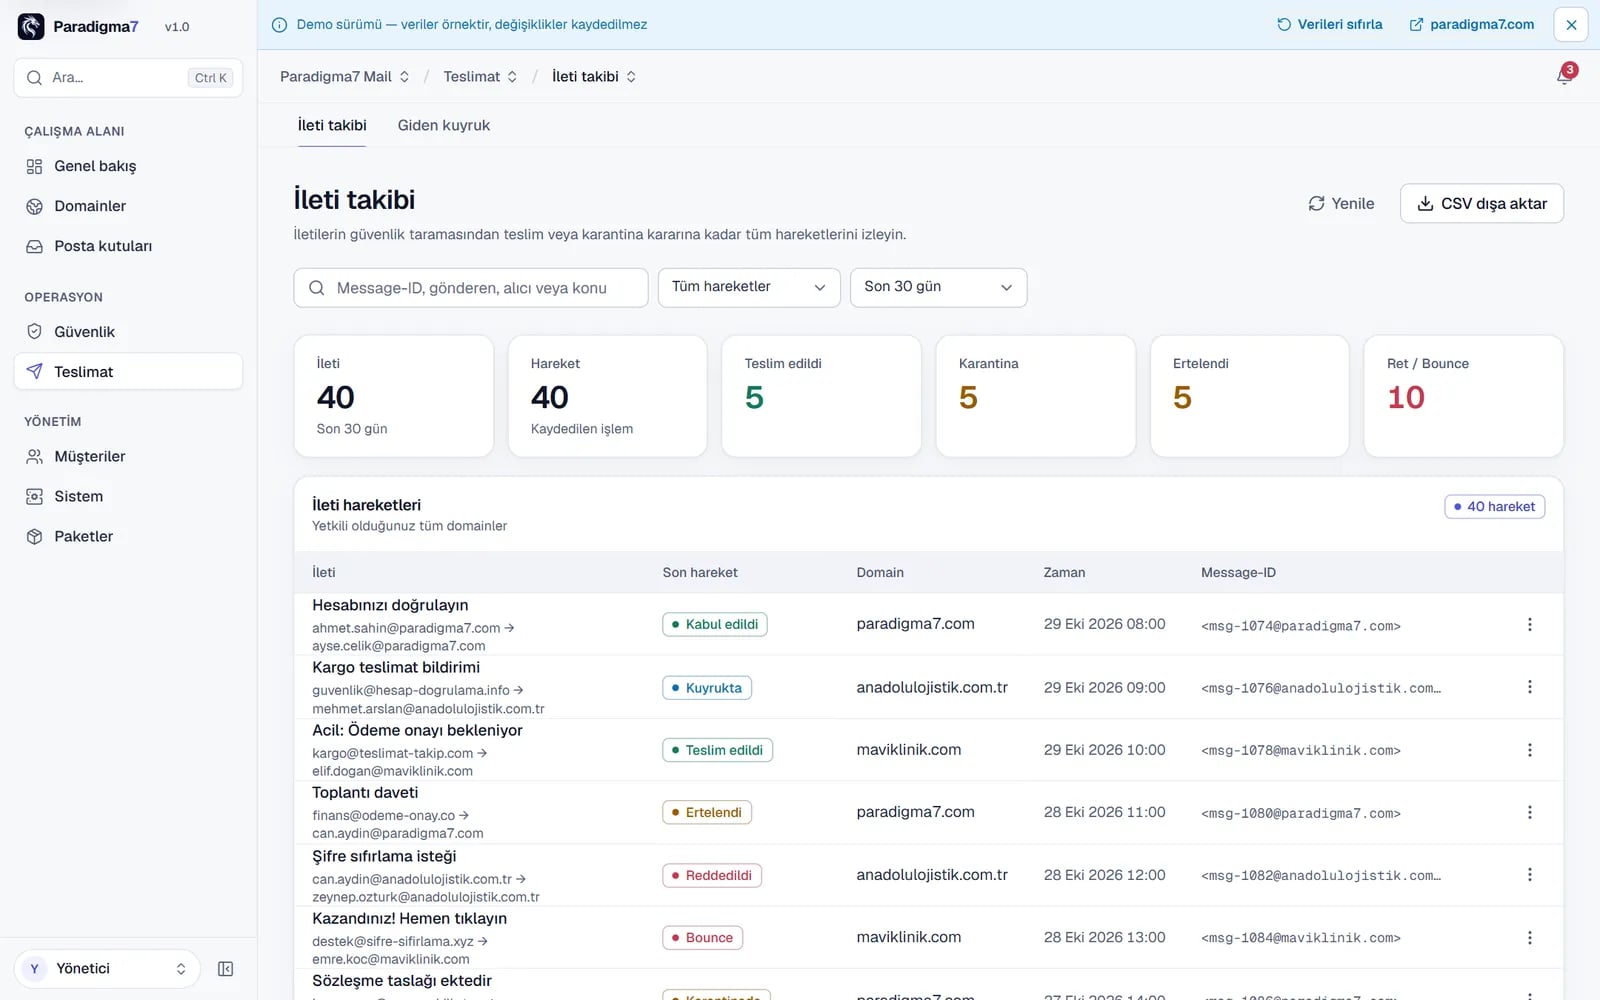Open Müşteriler management page
This screenshot has height=1000, width=1600.
[x=128, y=456]
